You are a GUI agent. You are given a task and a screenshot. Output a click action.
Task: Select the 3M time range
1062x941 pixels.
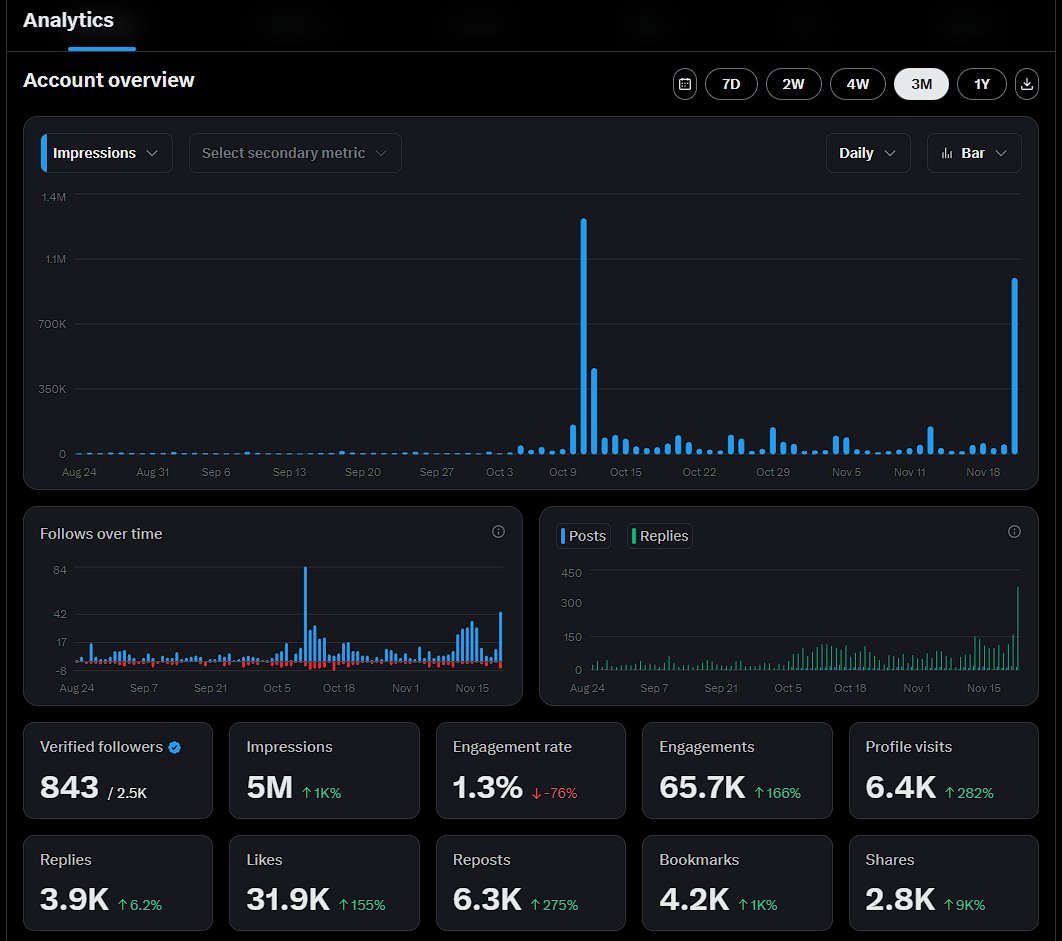pos(921,84)
